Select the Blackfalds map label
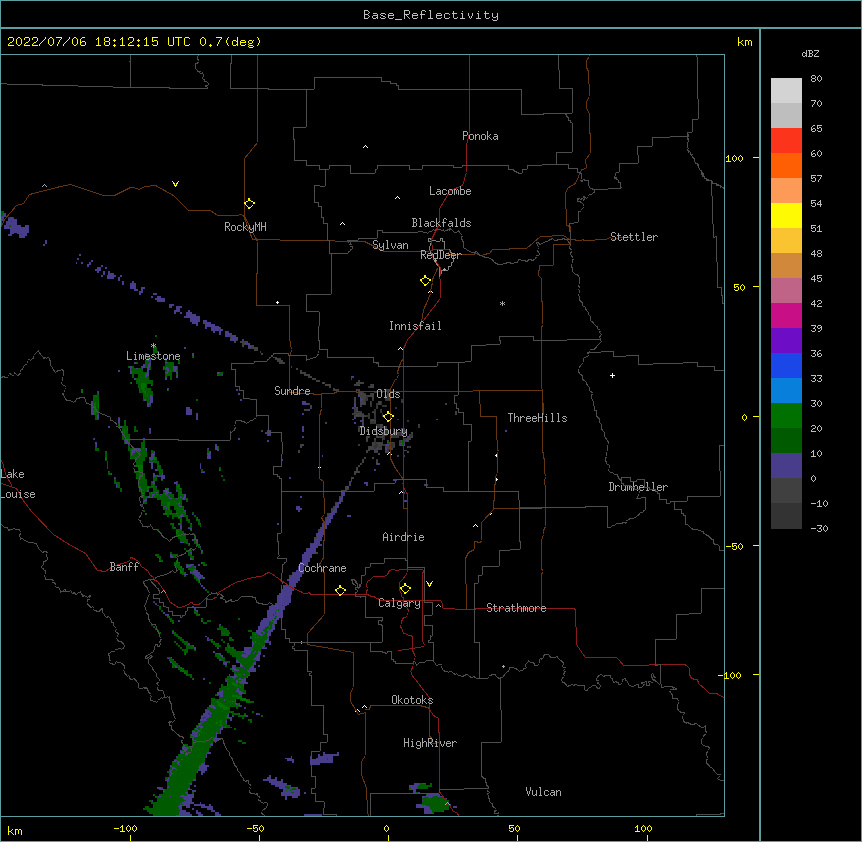The height and width of the screenshot is (842, 862). pyautogui.click(x=441, y=223)
